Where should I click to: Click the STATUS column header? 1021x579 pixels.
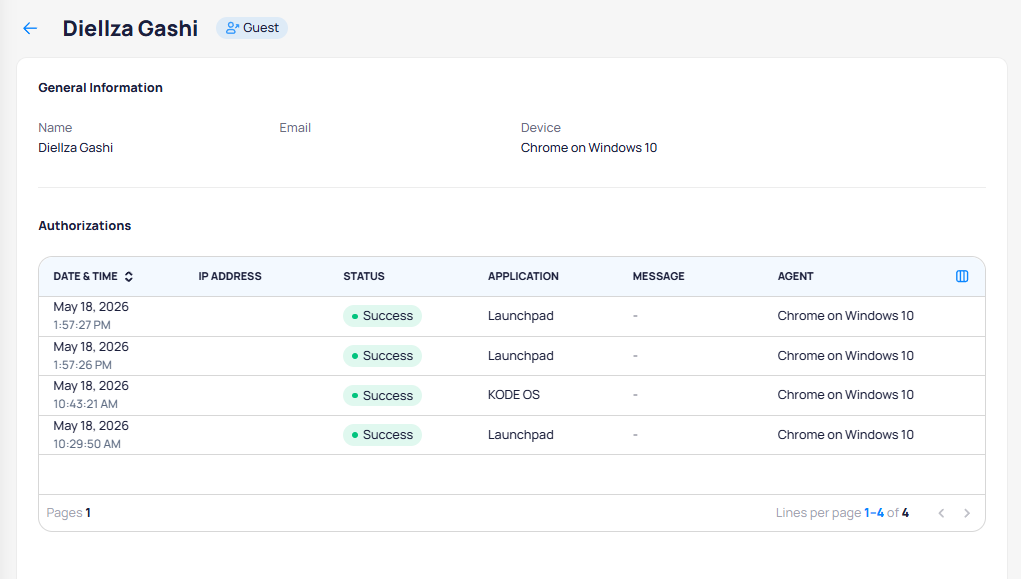364,276
